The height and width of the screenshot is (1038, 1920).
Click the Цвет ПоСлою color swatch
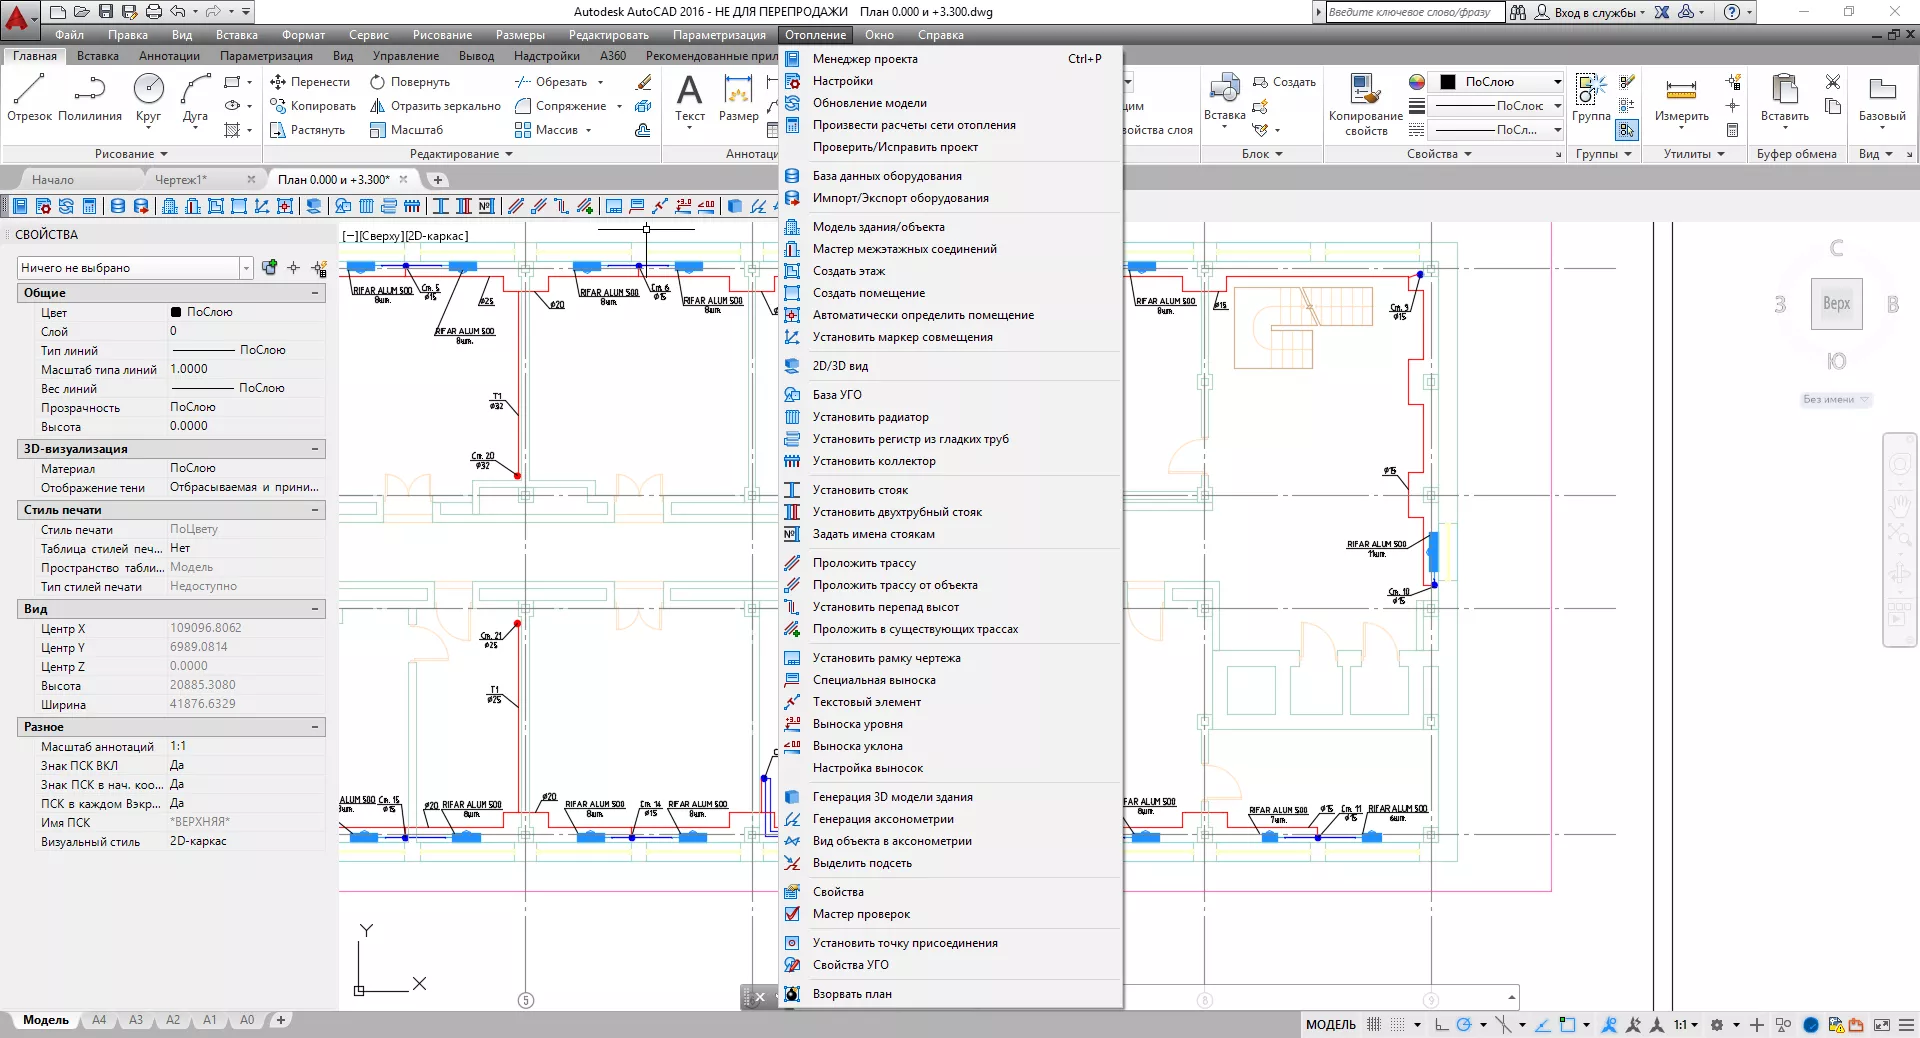pos(176,312)
